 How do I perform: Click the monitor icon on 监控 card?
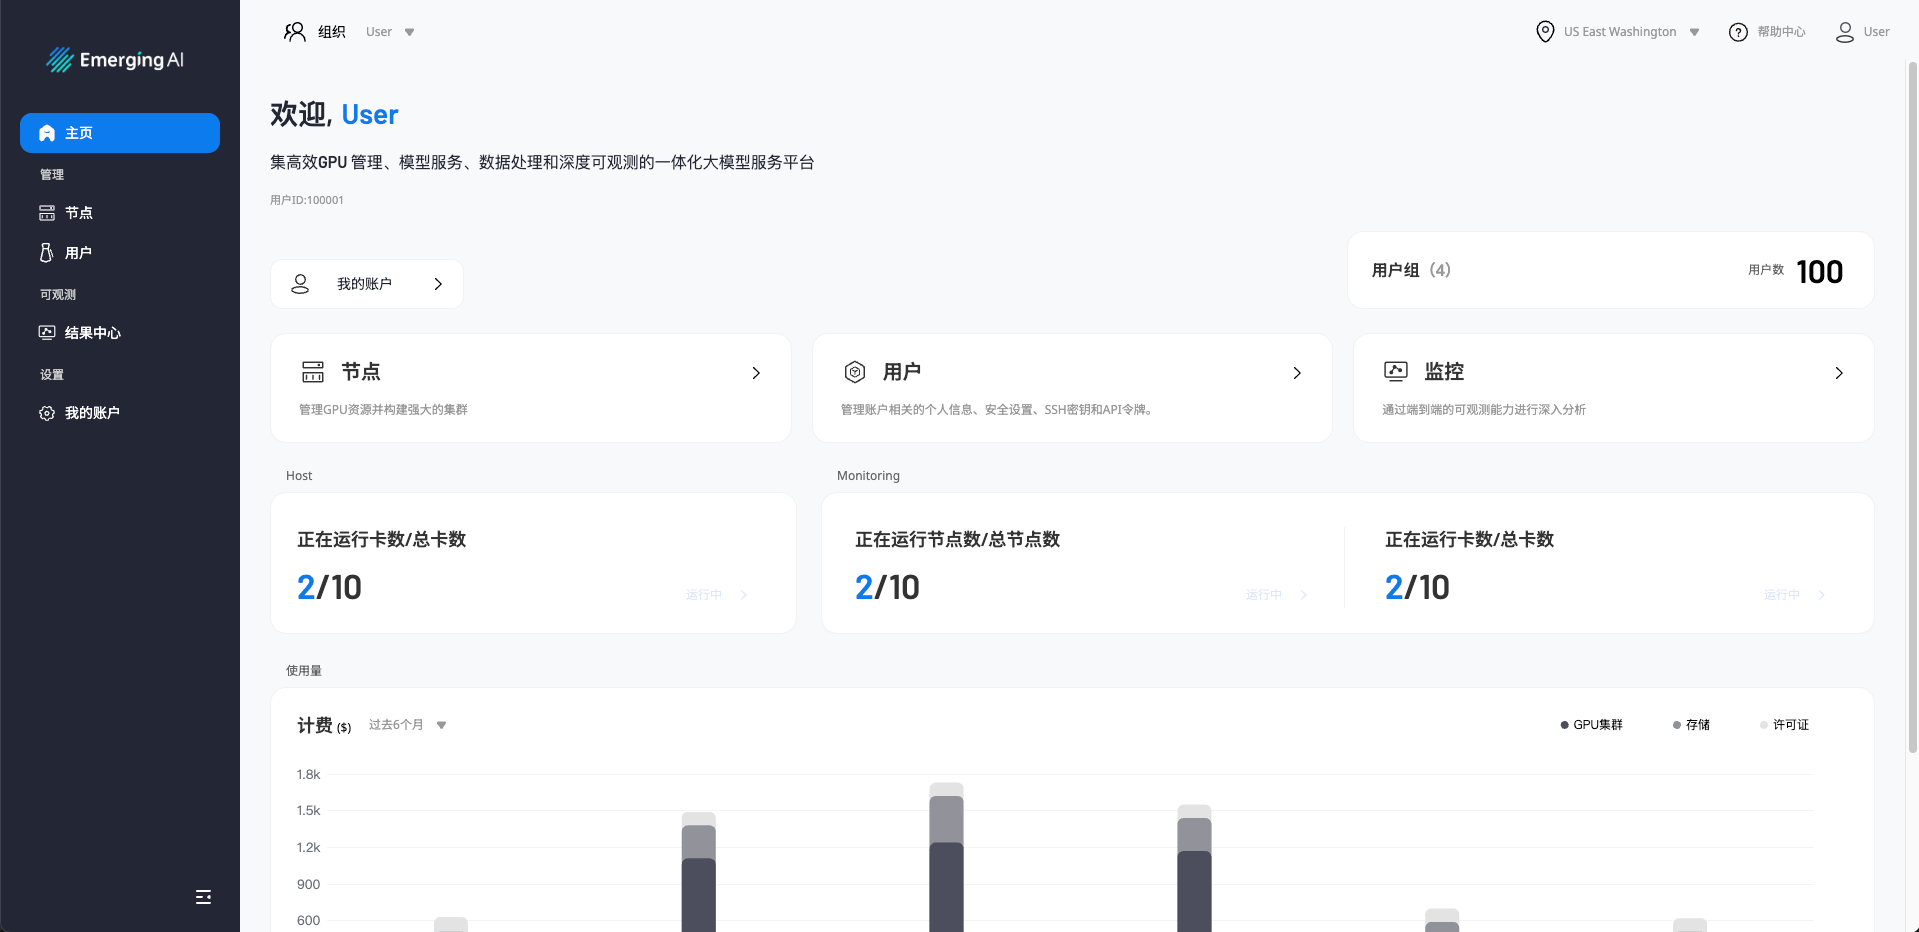coord(1396,372)
